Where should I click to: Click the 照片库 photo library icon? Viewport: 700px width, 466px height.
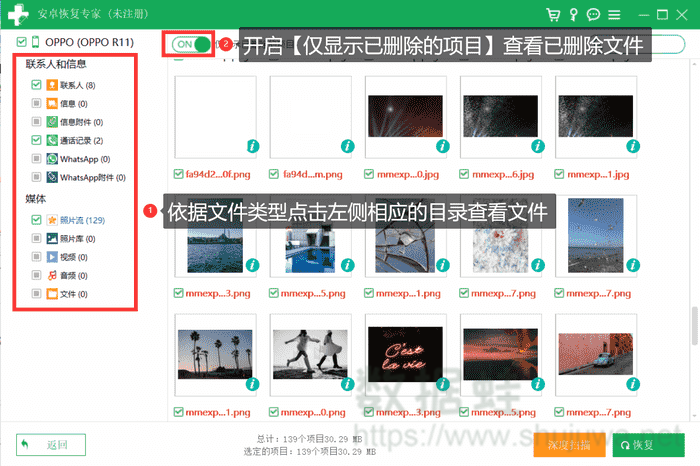tap(51, 238)
